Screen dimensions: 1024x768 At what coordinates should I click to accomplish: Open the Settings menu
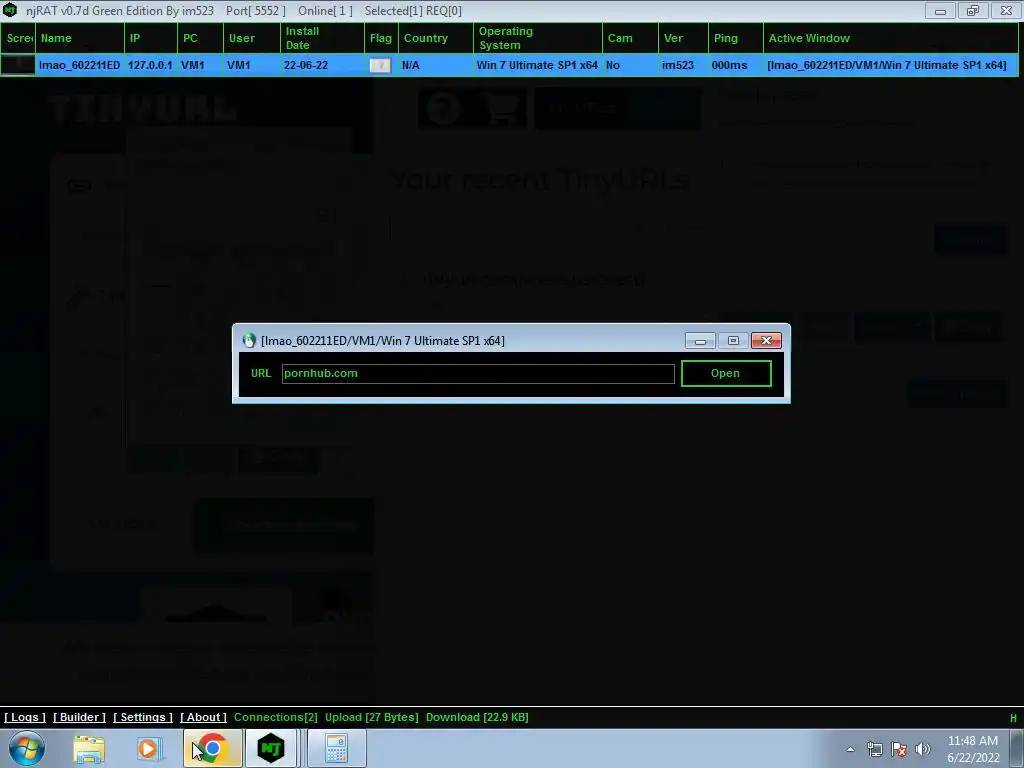[143, 717]
